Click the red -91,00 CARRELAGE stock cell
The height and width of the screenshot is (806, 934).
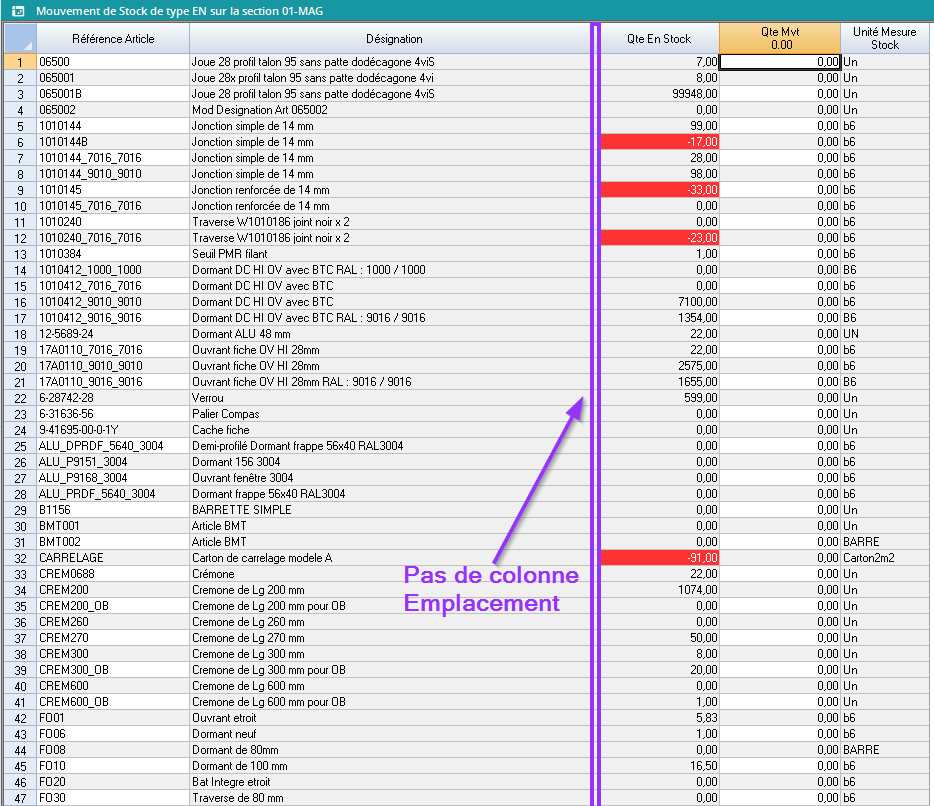pos(658,558)
